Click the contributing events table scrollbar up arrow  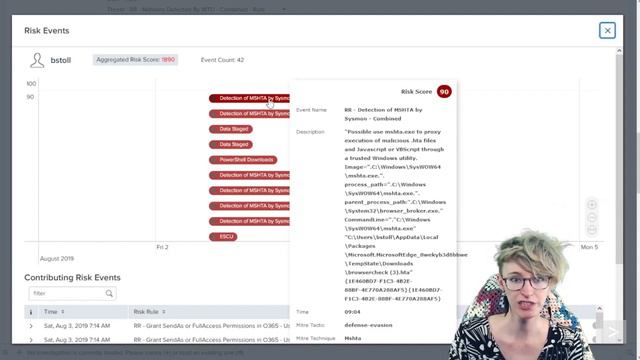pos(599,309)
